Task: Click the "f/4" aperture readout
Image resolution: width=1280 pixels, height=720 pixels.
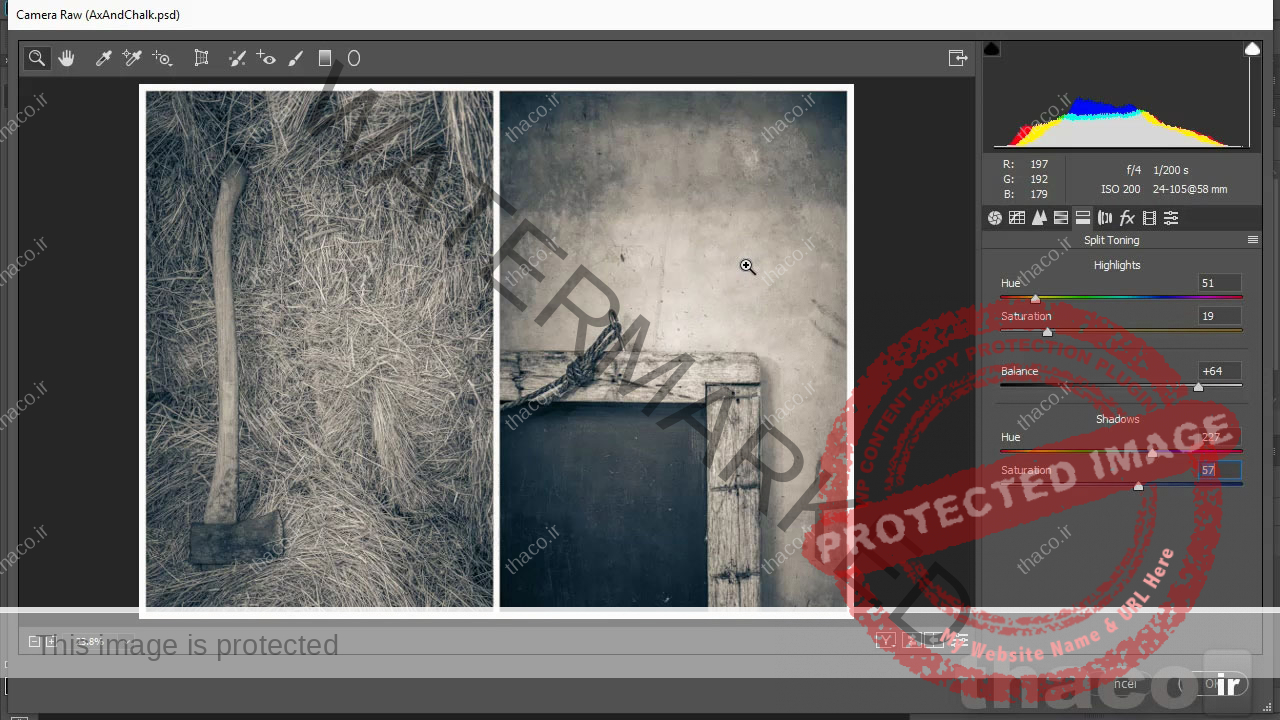Action: (1133, 170)
